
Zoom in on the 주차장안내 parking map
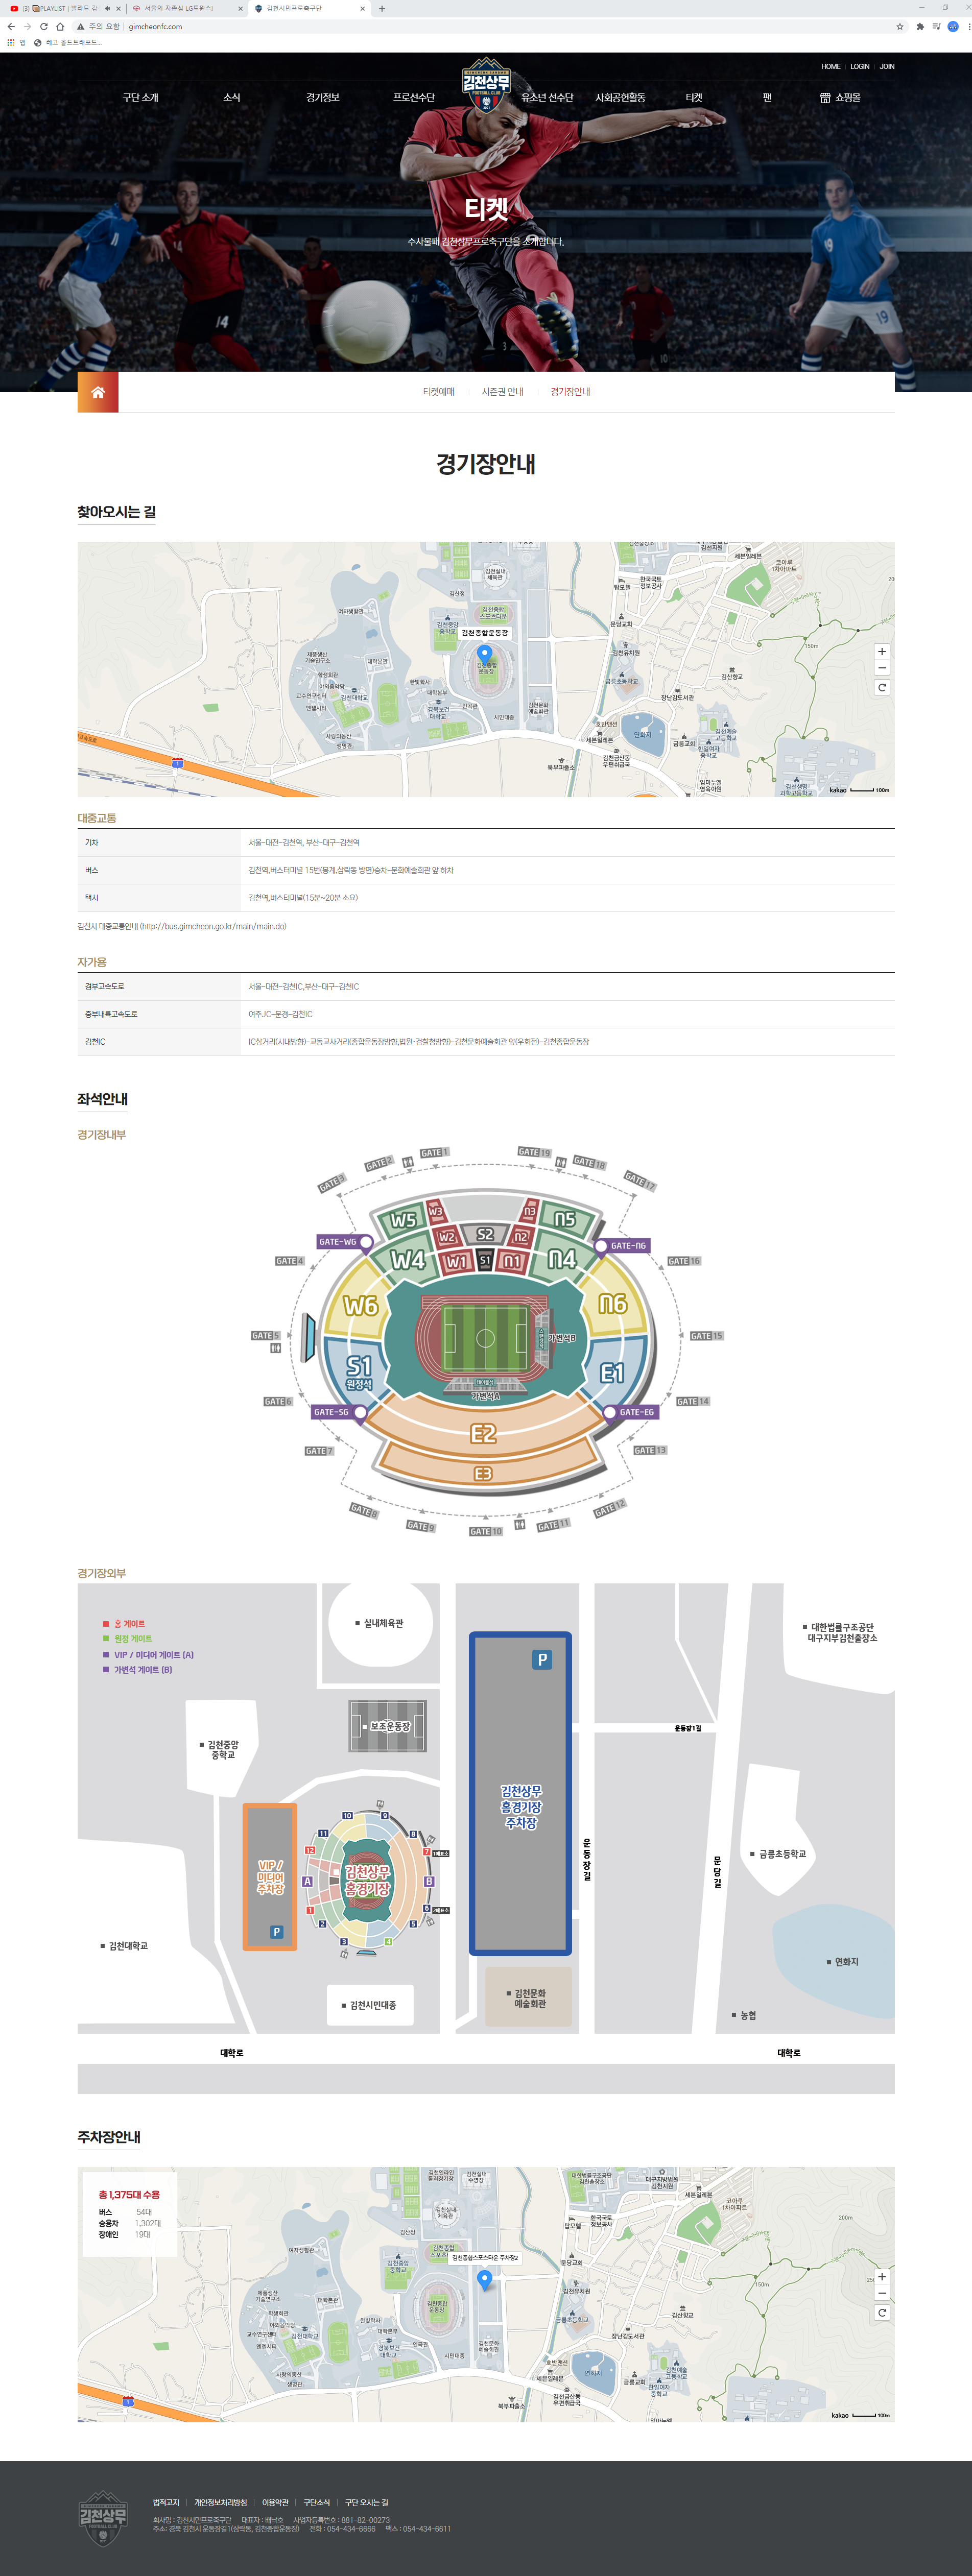[881, 2277]
